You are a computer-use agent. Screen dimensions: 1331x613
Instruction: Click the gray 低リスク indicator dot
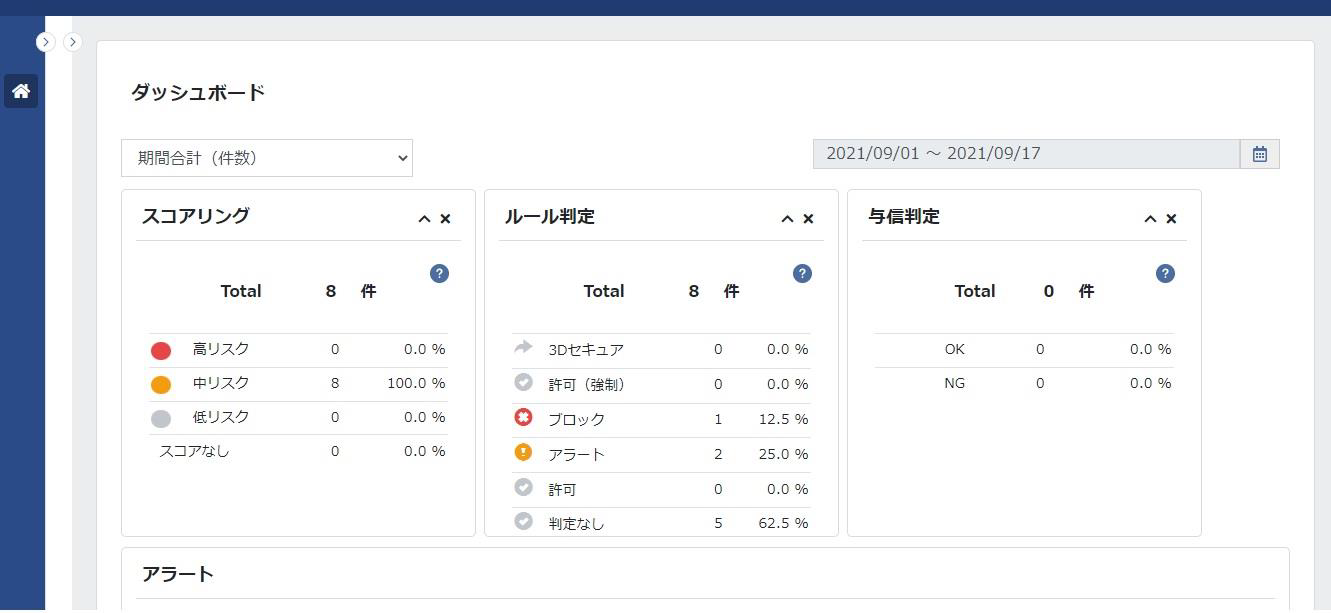tap(161, 419)
